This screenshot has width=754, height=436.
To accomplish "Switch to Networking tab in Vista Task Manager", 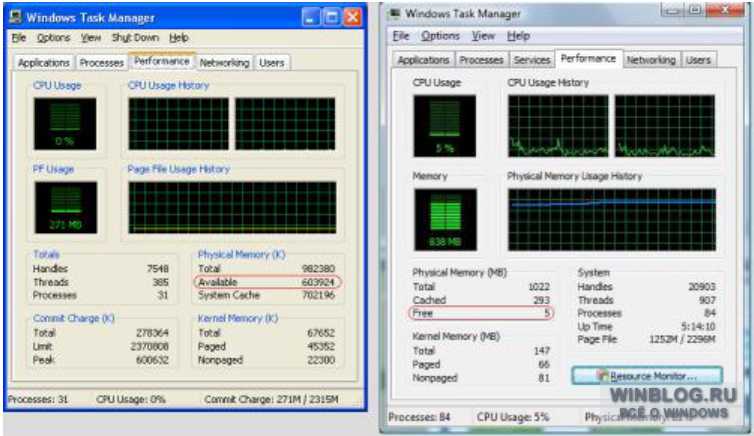I will tap(651, 60).
